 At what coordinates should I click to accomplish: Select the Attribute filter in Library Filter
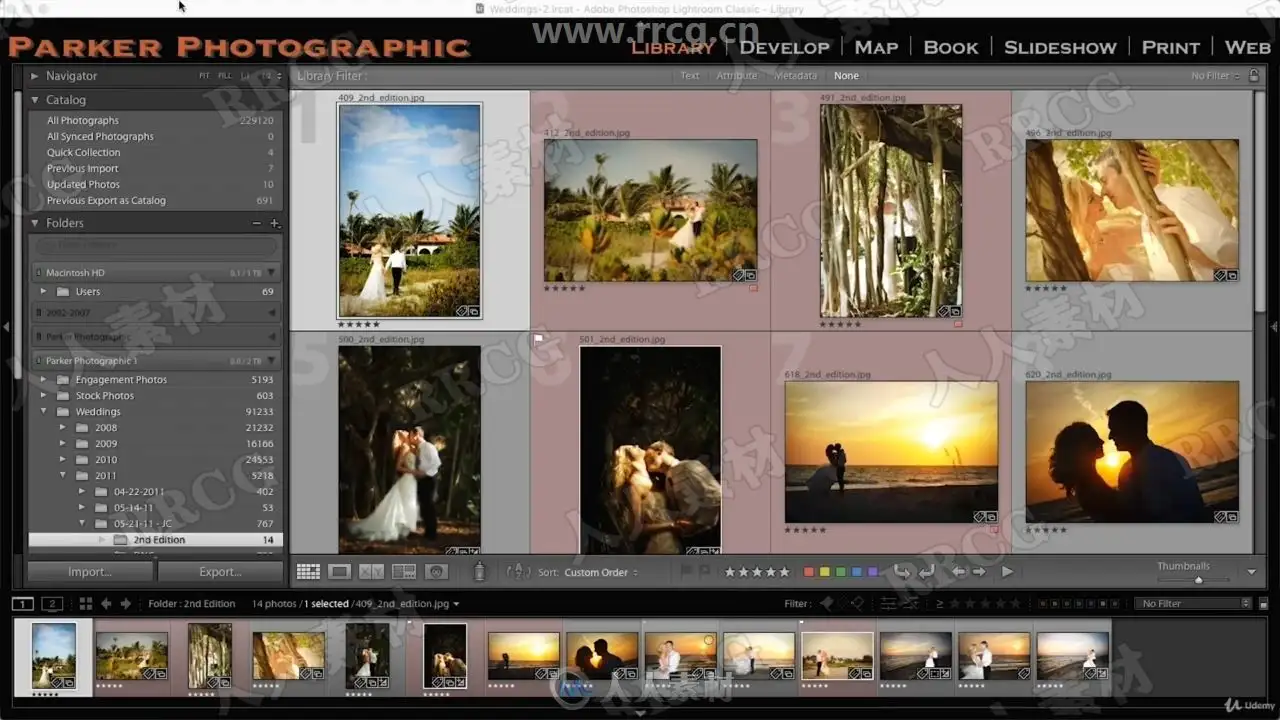[x=737, y=76]
